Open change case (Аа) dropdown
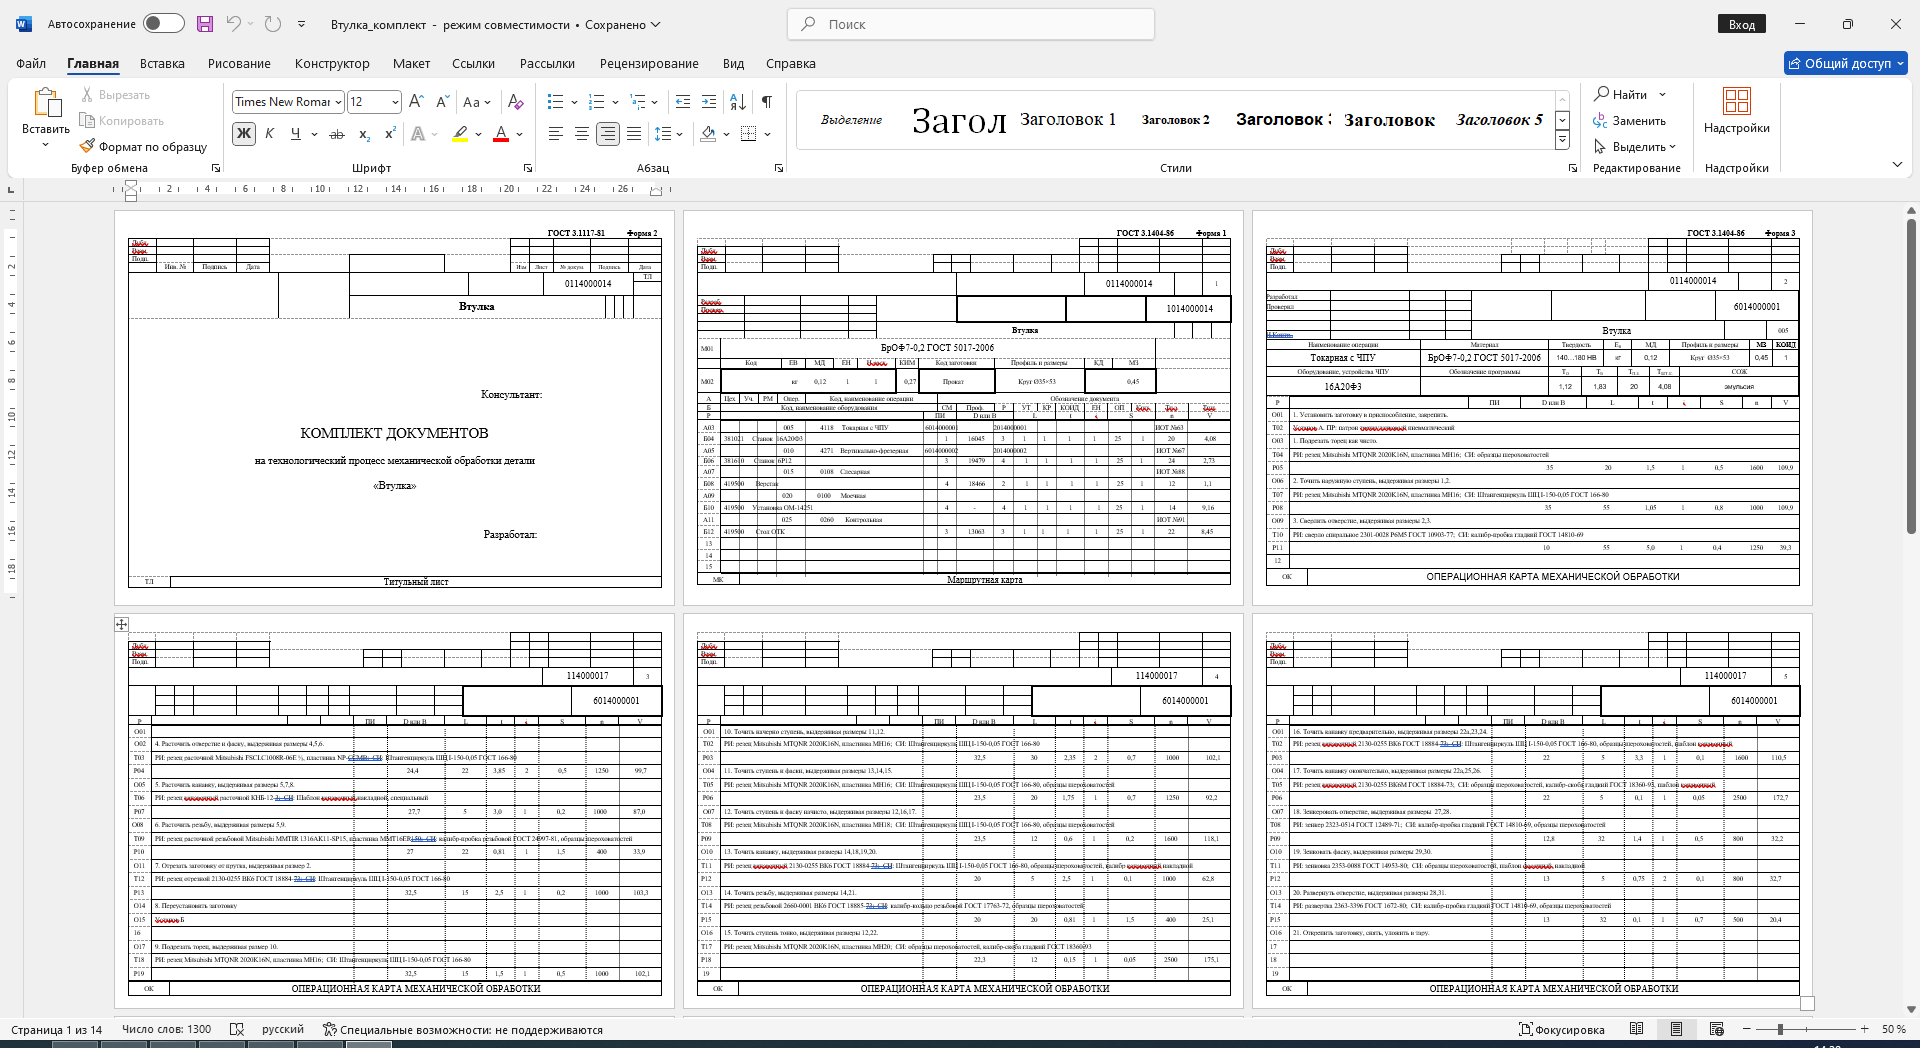 pyautogui.click(x=476, y=101)
